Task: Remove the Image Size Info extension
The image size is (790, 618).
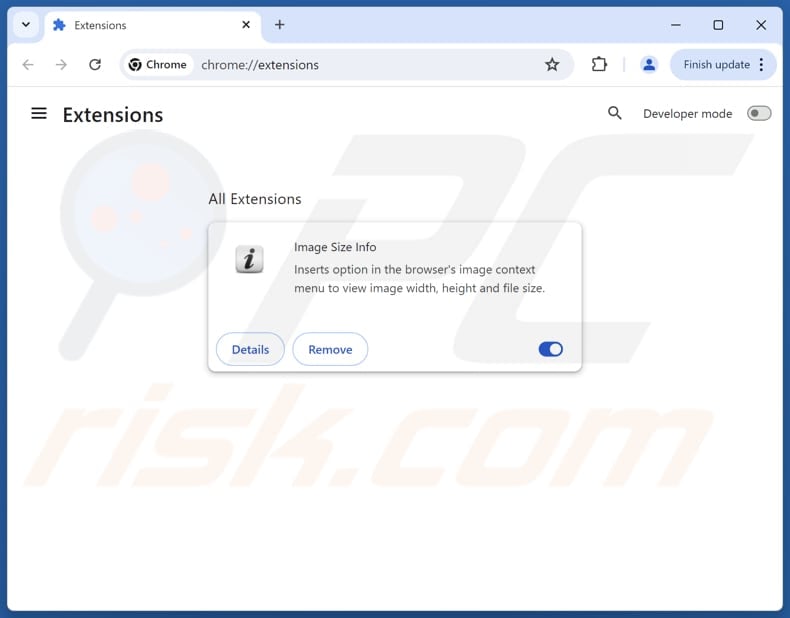Action: coord(330,349)
